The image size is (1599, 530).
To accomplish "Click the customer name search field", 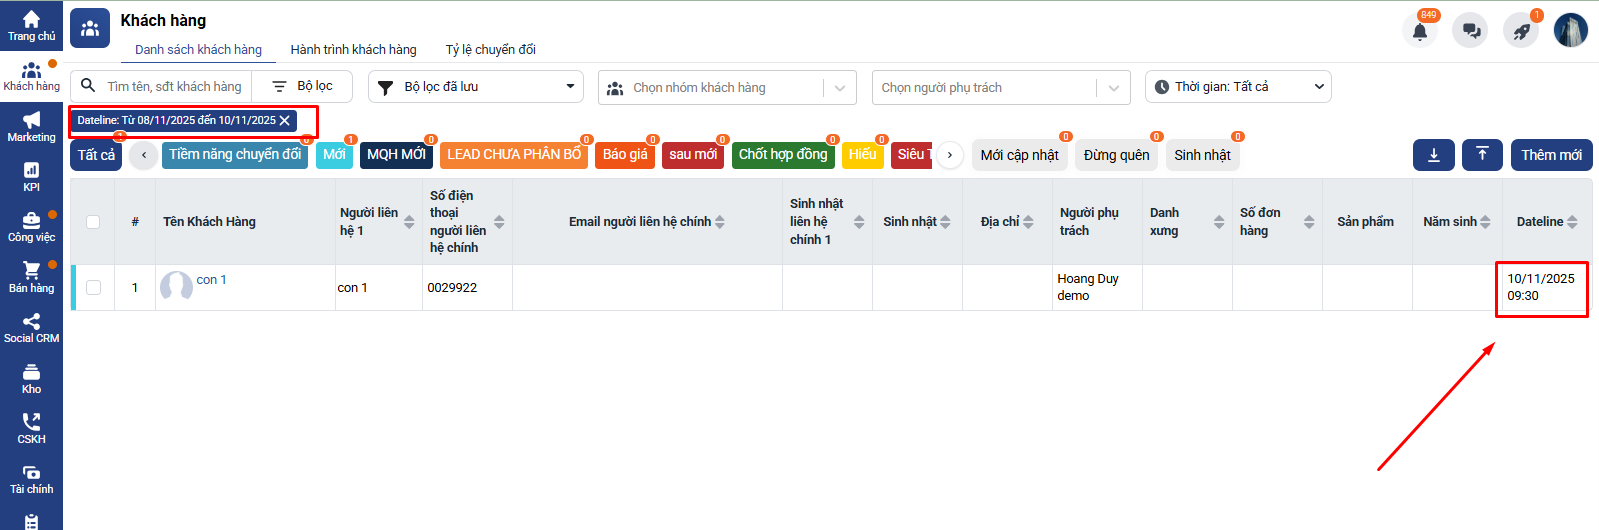I will pos(174,87).
